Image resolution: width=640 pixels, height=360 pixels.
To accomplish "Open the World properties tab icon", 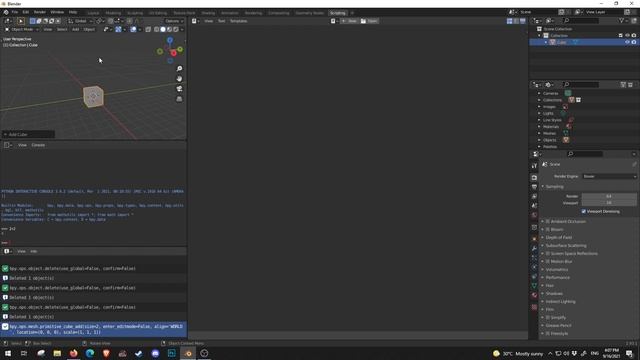I will (x=534, y=215).
